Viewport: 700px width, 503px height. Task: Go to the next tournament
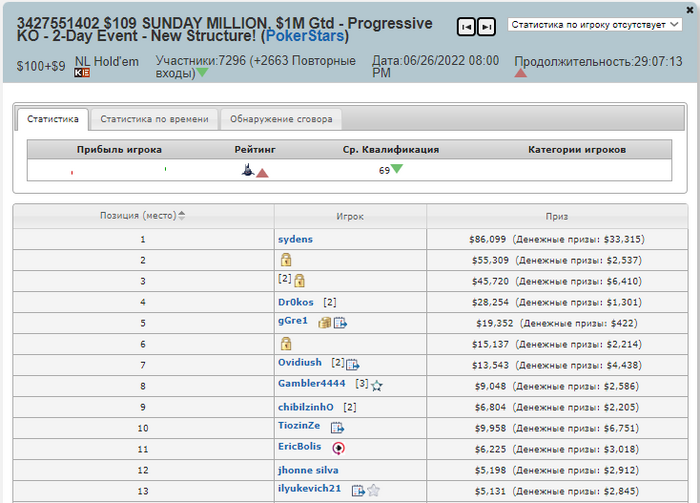(486, 27)
